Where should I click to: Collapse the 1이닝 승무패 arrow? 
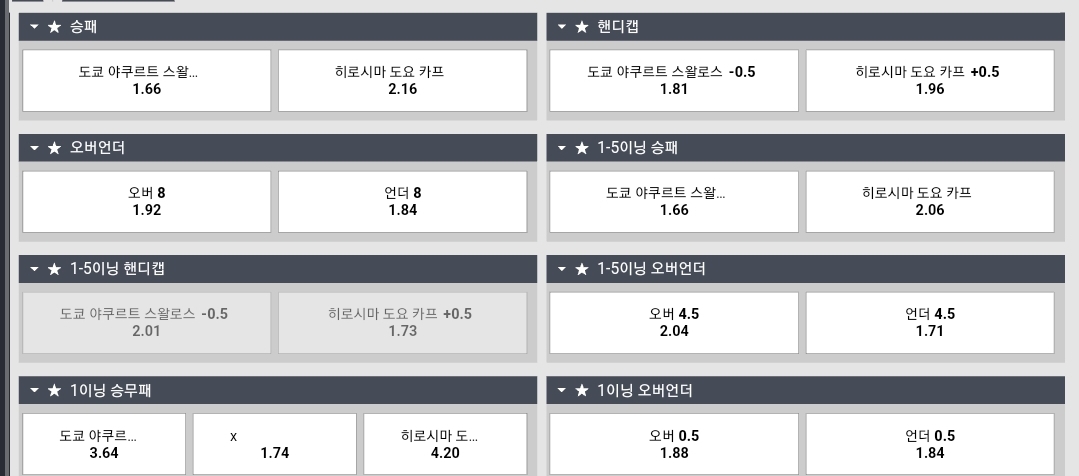click(x=34, y=391)
